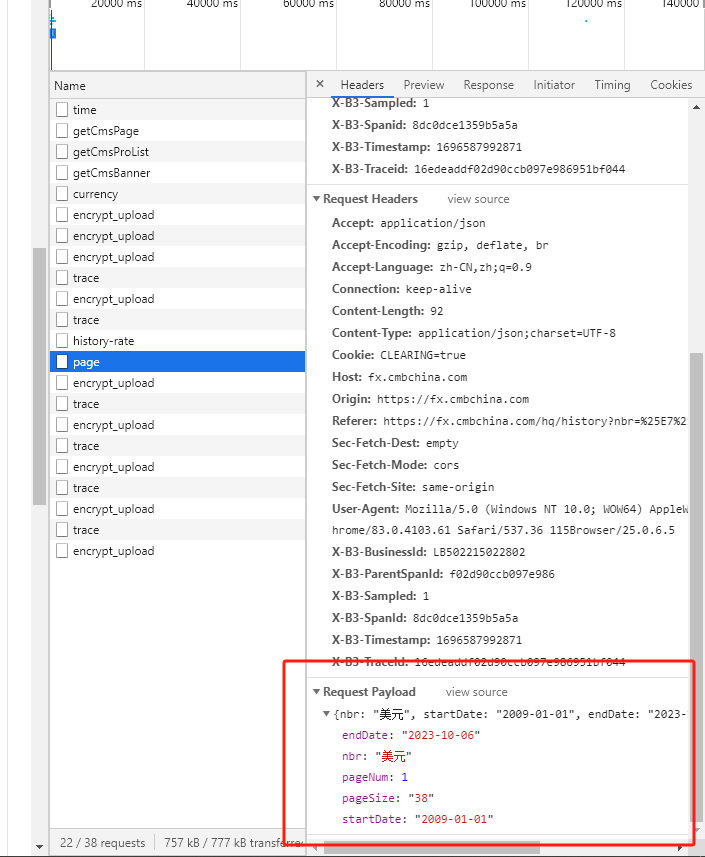Click the endDate payload value 2023-10-06
This screenshot has width=705, height=857.
[441, 735]
